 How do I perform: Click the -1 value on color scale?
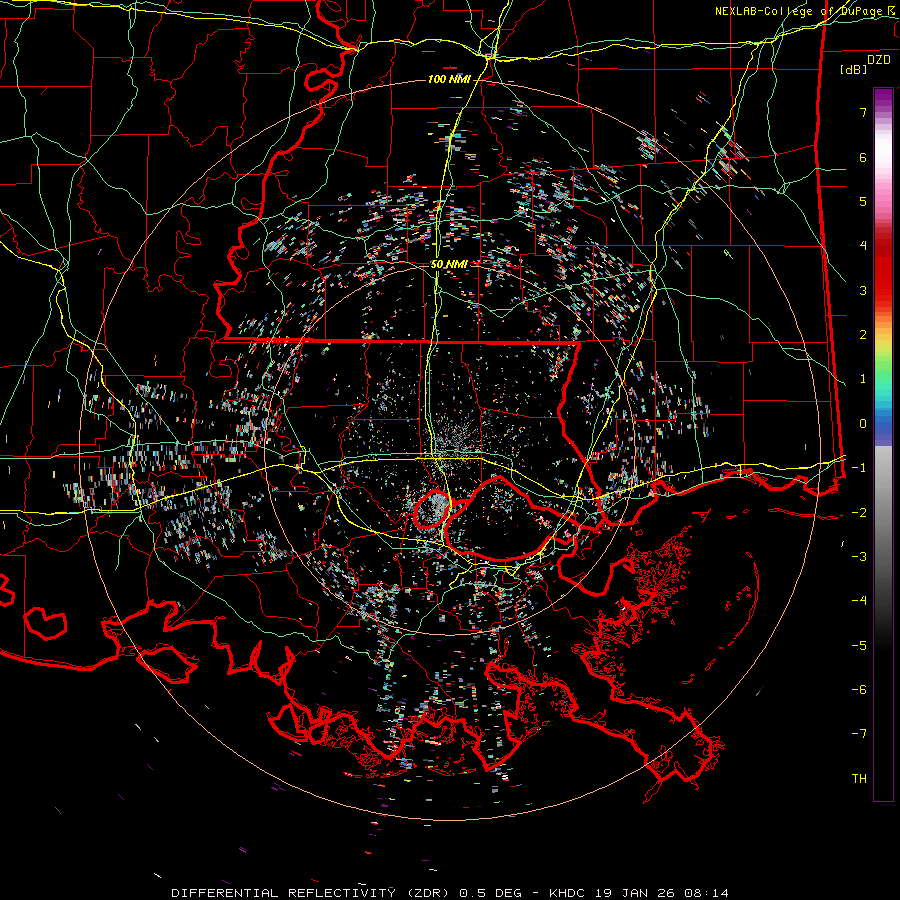[x=859, y=468]
